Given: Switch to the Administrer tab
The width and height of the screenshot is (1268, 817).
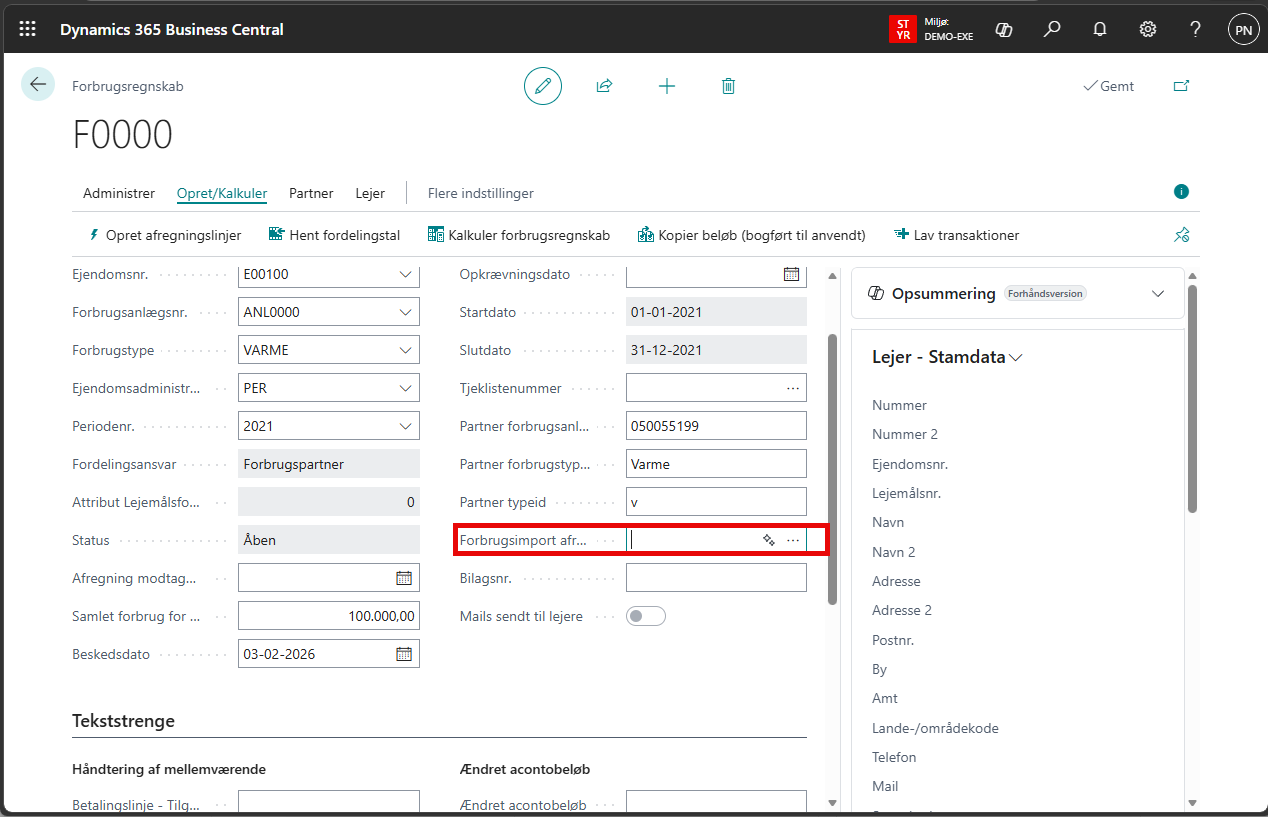Looking at the screenshot, I should click(x=119, y=193).
